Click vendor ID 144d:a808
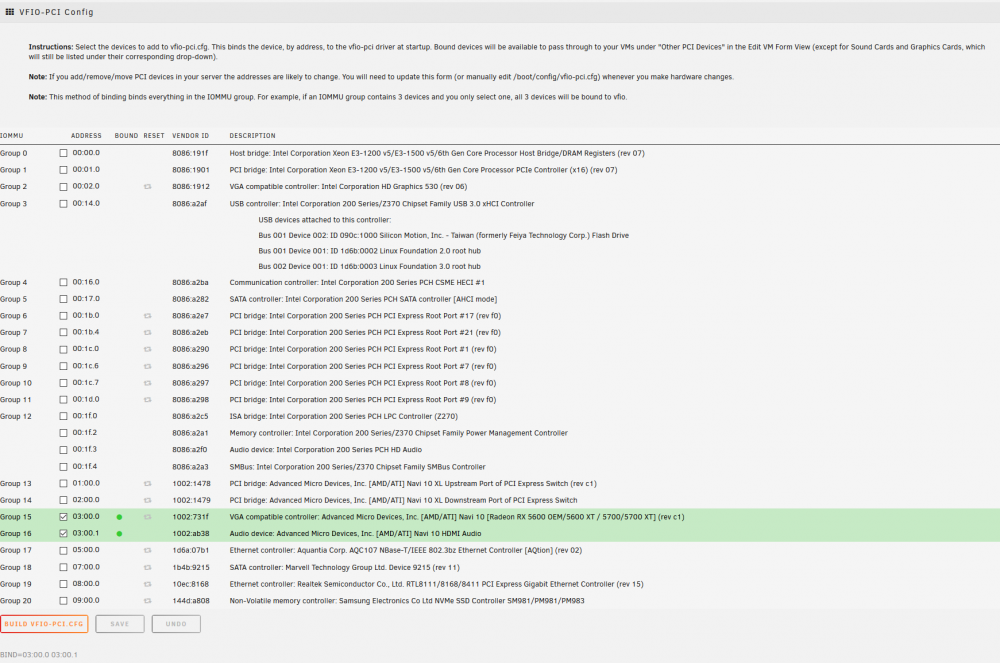The height and width of the screenshot is (663, 1000). coord(191,601)
